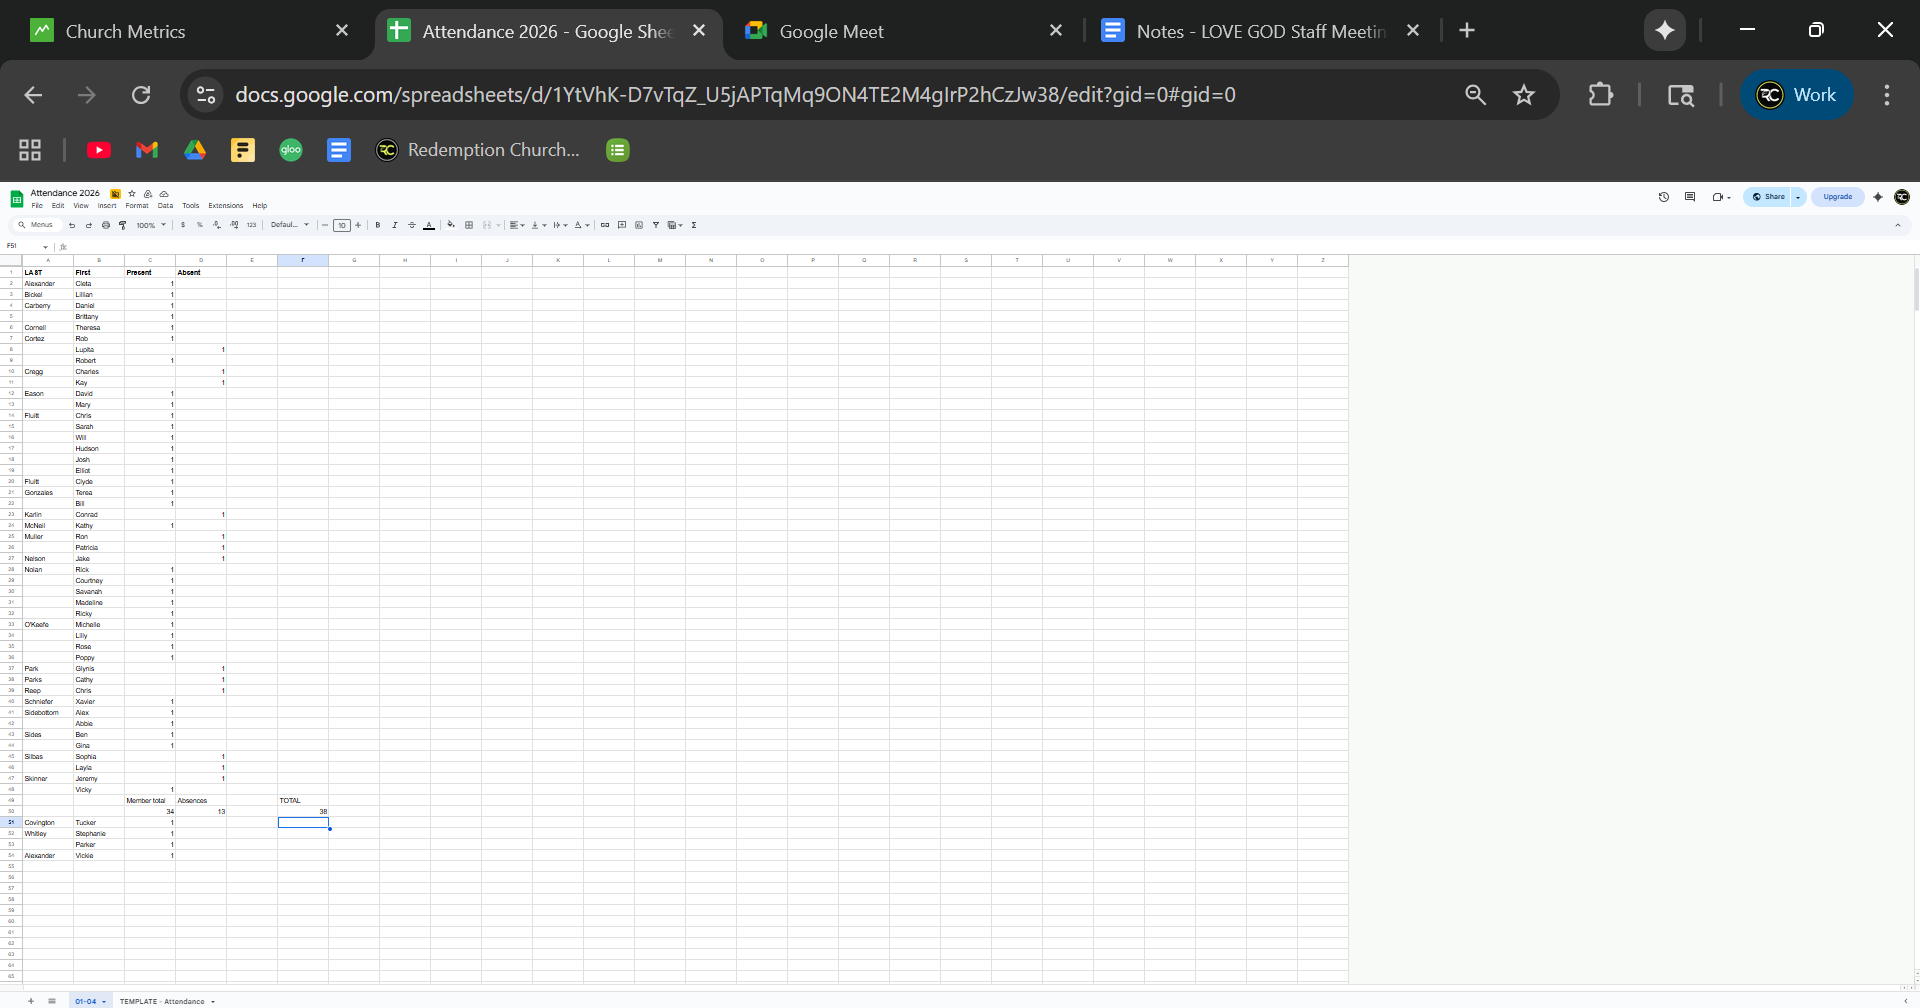The image size is (1920, 1008).
Task: Toggle italic formatting
Action: 395,225
